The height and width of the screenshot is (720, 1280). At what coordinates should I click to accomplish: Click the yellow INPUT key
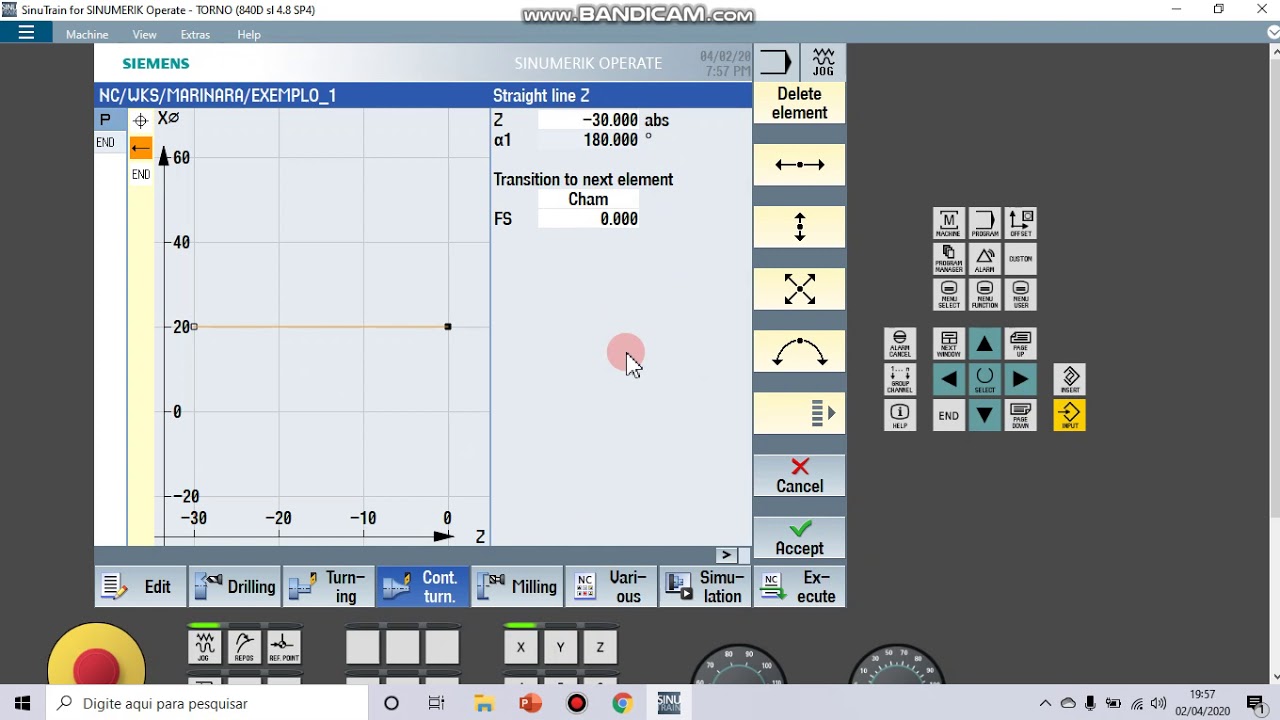point(1070,415)
